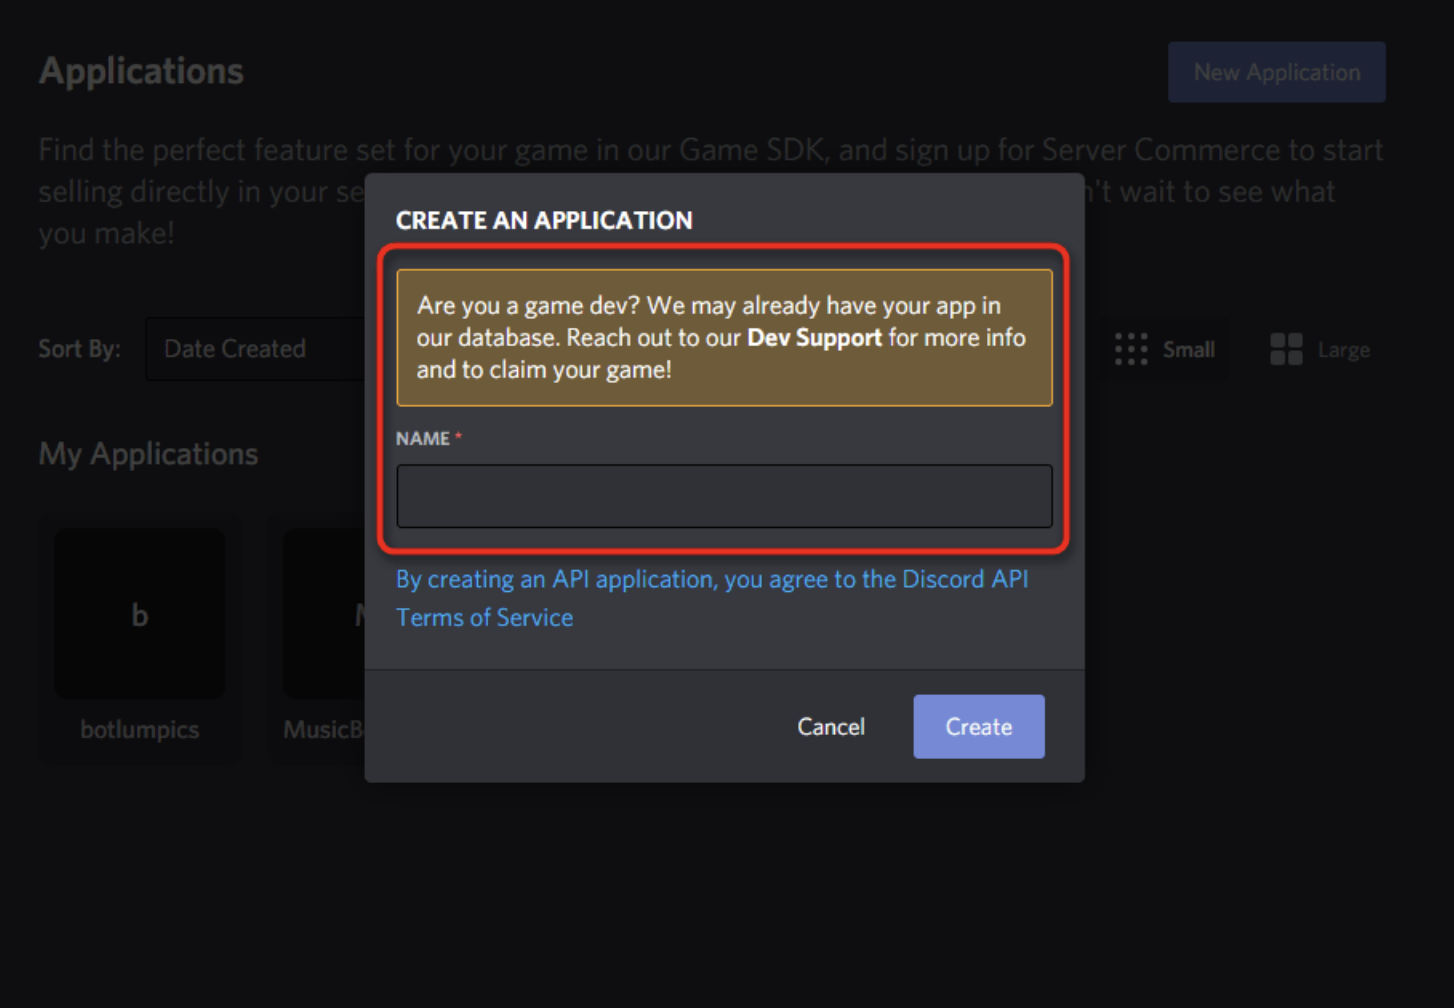Viewport: 1454px width, 1008px height.
Task: Cancel the Create an Application dialog
Action: 830,727
